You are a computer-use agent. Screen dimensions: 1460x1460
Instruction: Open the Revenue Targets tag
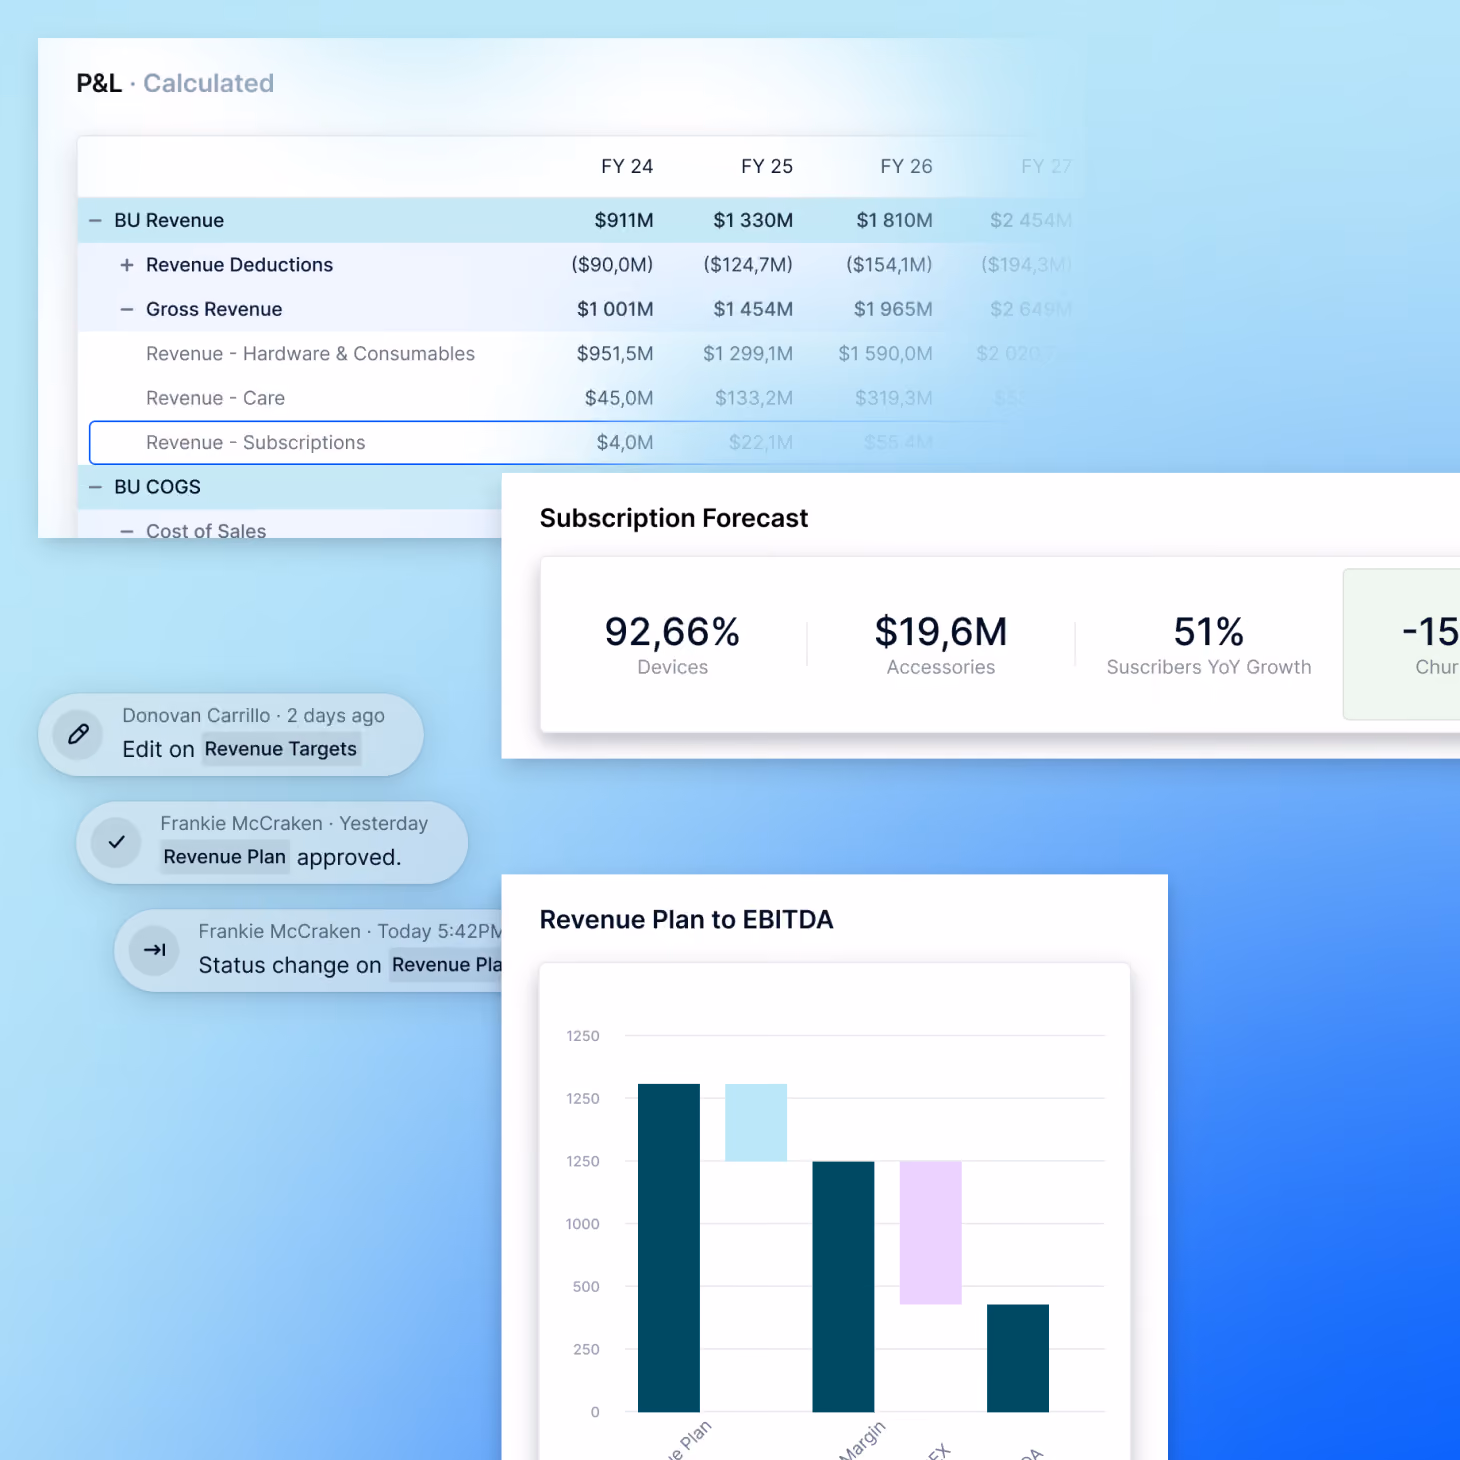coord(281,749)
